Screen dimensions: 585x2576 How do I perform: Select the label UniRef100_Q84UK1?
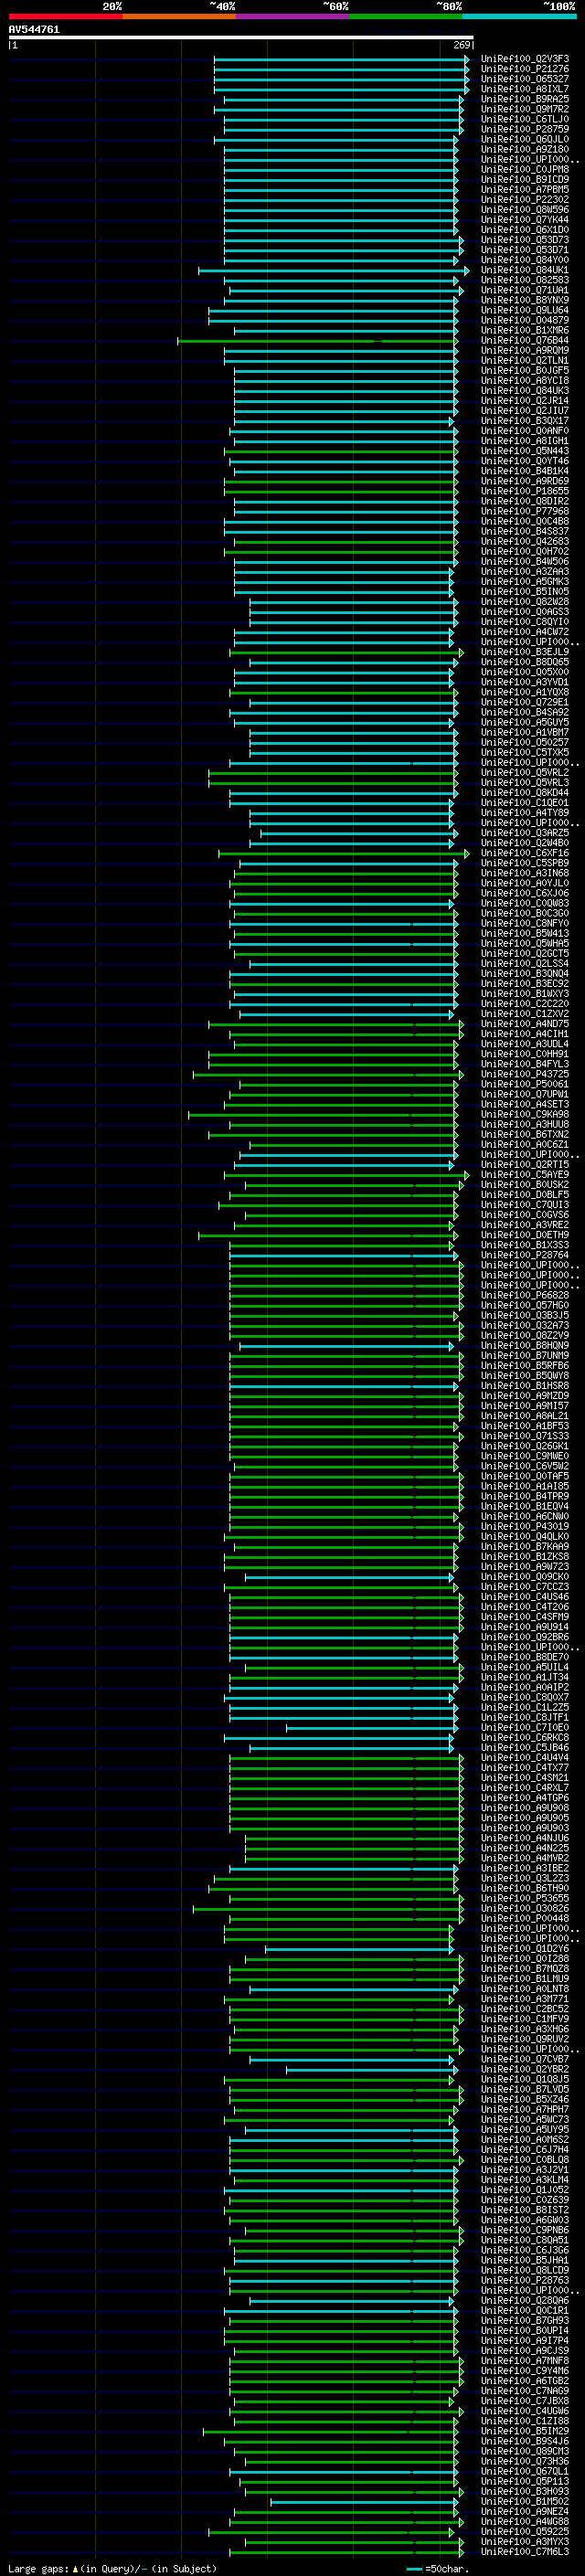(525, 270)
